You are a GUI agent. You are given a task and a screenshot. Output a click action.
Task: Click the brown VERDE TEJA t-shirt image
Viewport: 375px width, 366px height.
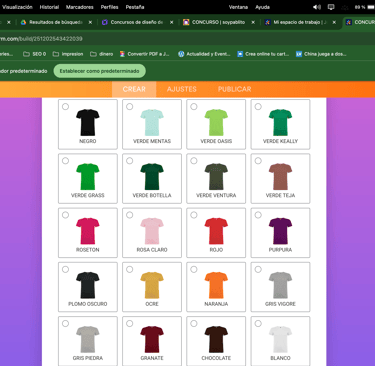tap(280, 177)
